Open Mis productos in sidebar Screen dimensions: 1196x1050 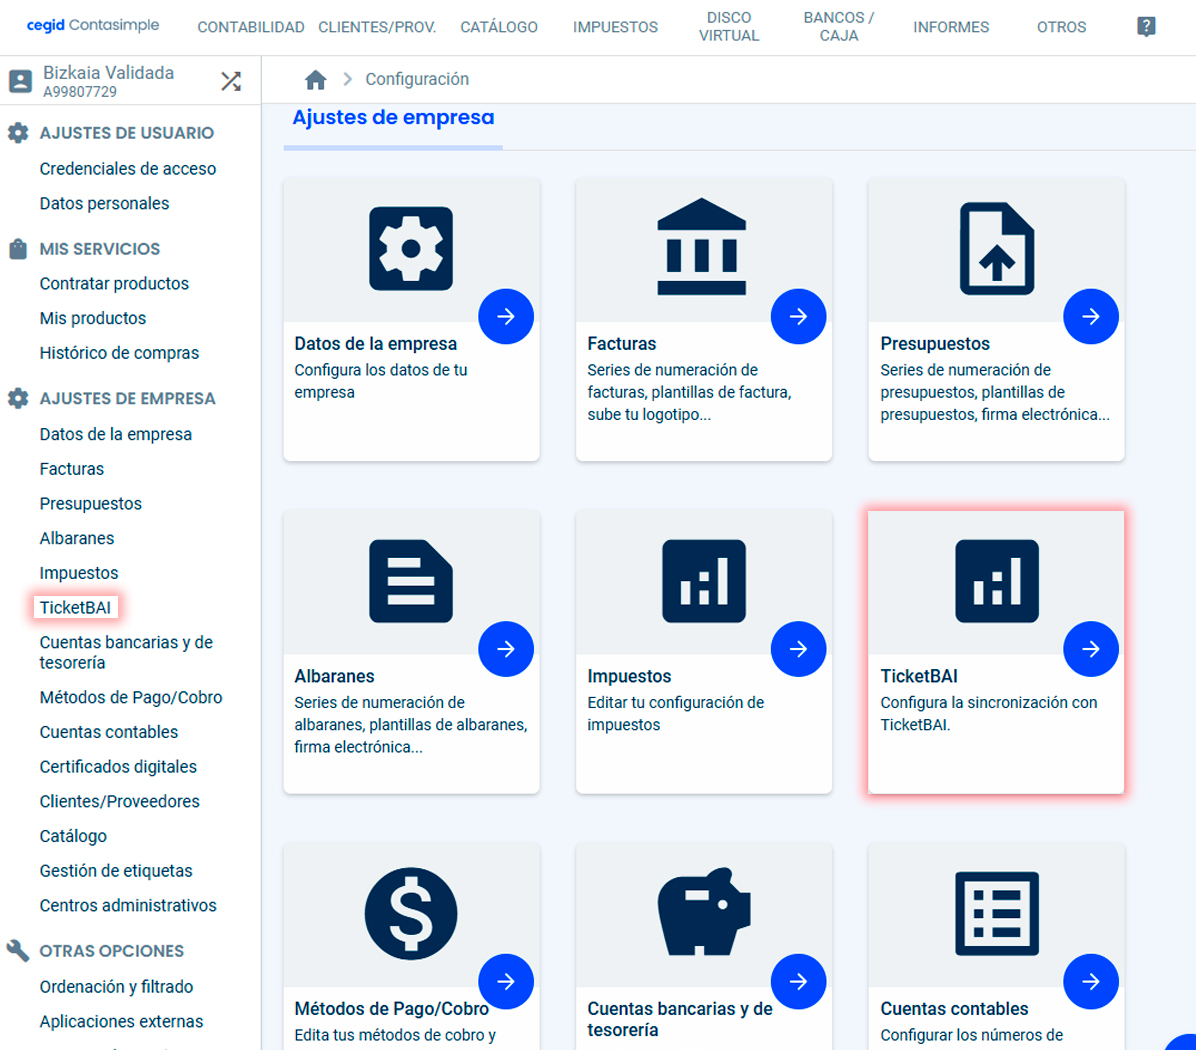93,318
